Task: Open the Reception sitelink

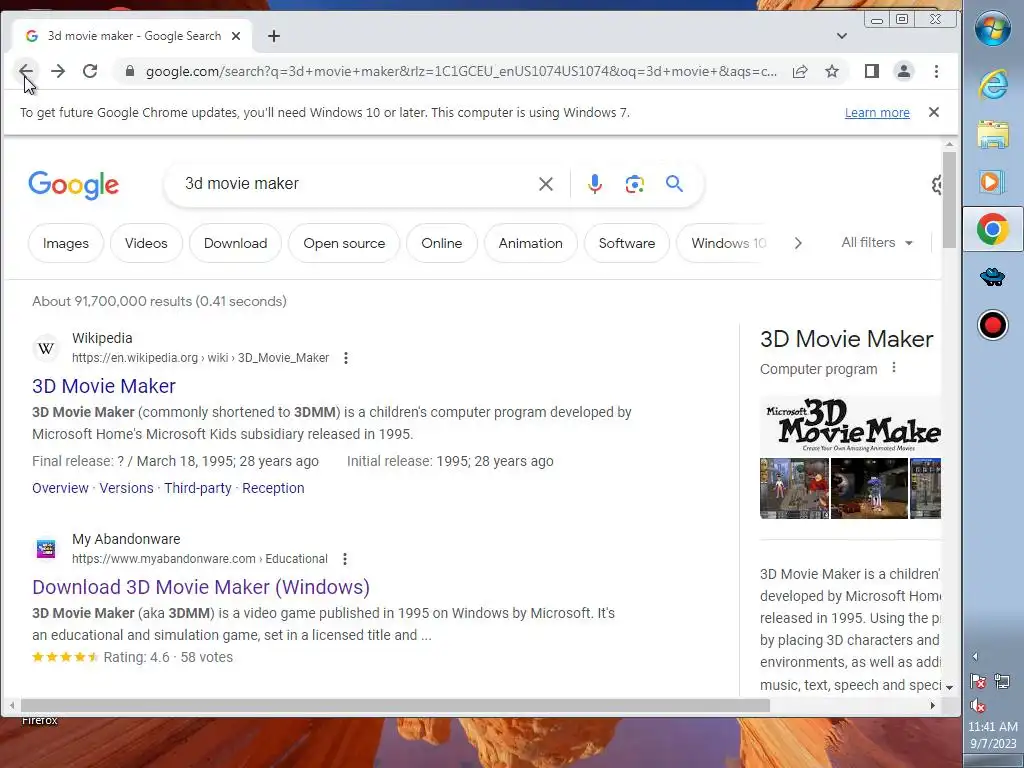Action: [273, 488]
